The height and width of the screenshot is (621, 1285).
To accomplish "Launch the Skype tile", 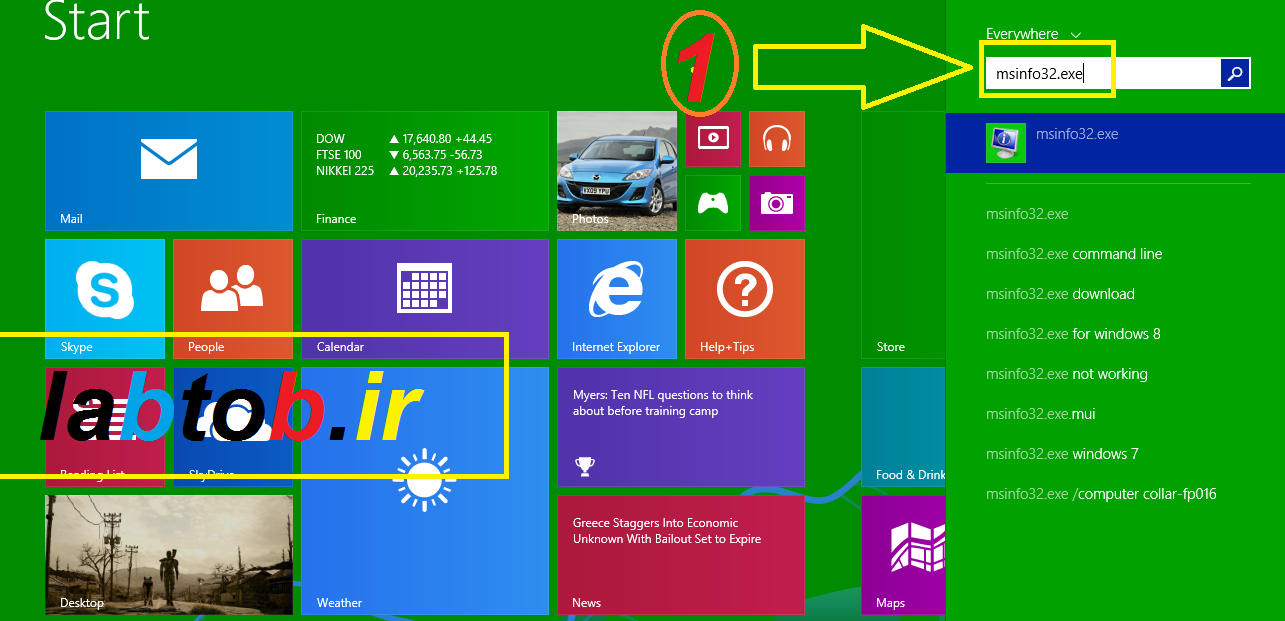I will tap(105, 299).
